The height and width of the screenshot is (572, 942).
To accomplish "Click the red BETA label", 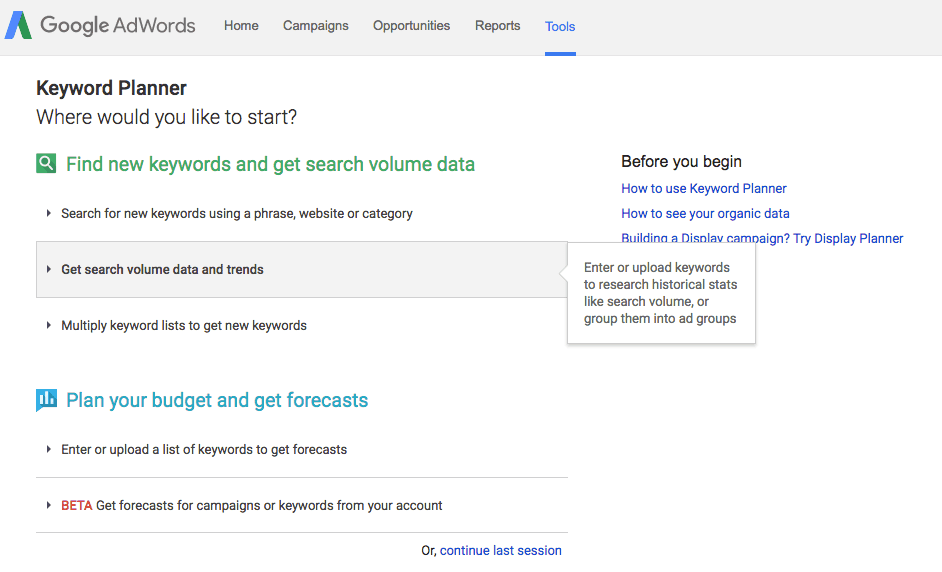I will pyautogui.click(x=76, y=506).
